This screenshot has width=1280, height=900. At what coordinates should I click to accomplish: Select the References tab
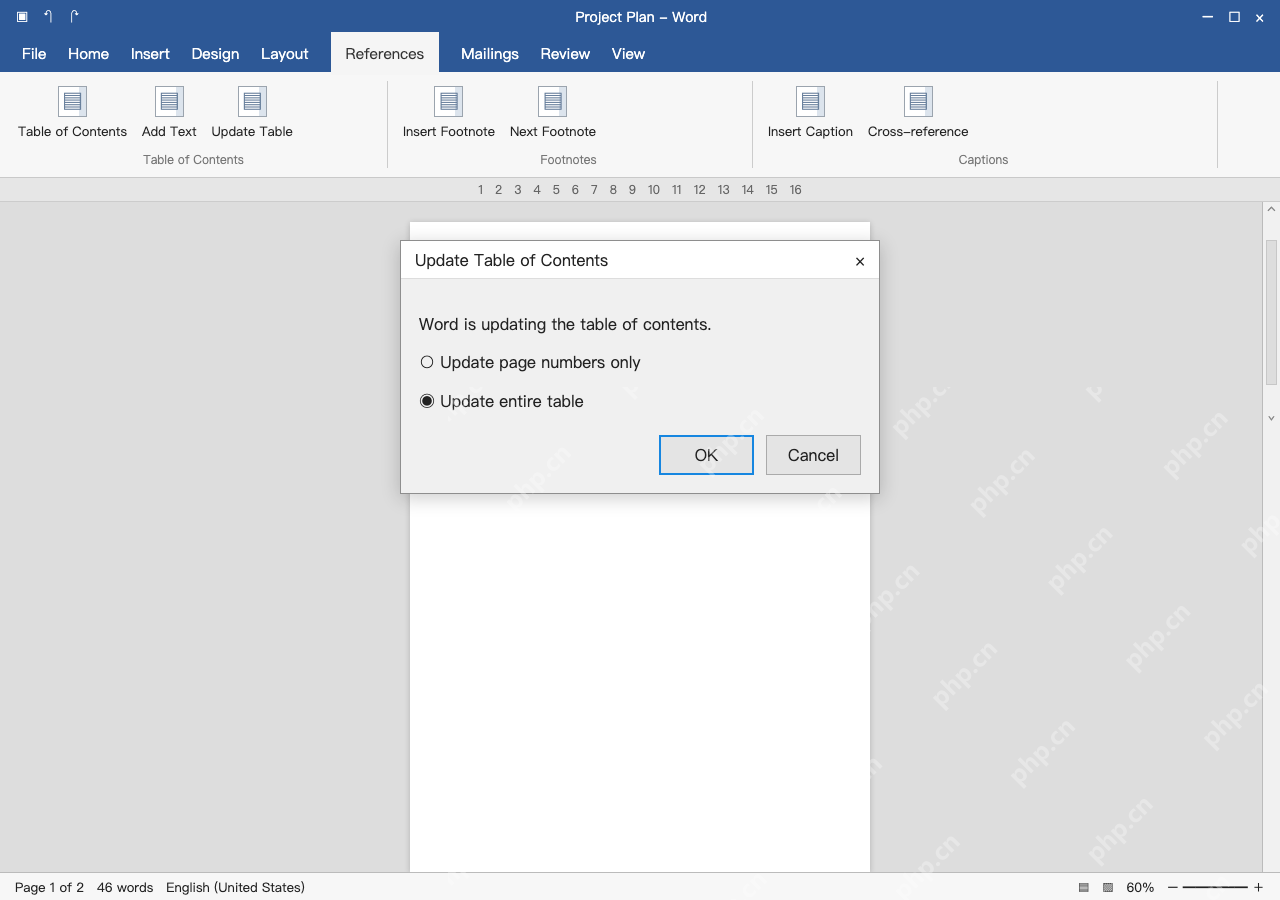(385, 54)
